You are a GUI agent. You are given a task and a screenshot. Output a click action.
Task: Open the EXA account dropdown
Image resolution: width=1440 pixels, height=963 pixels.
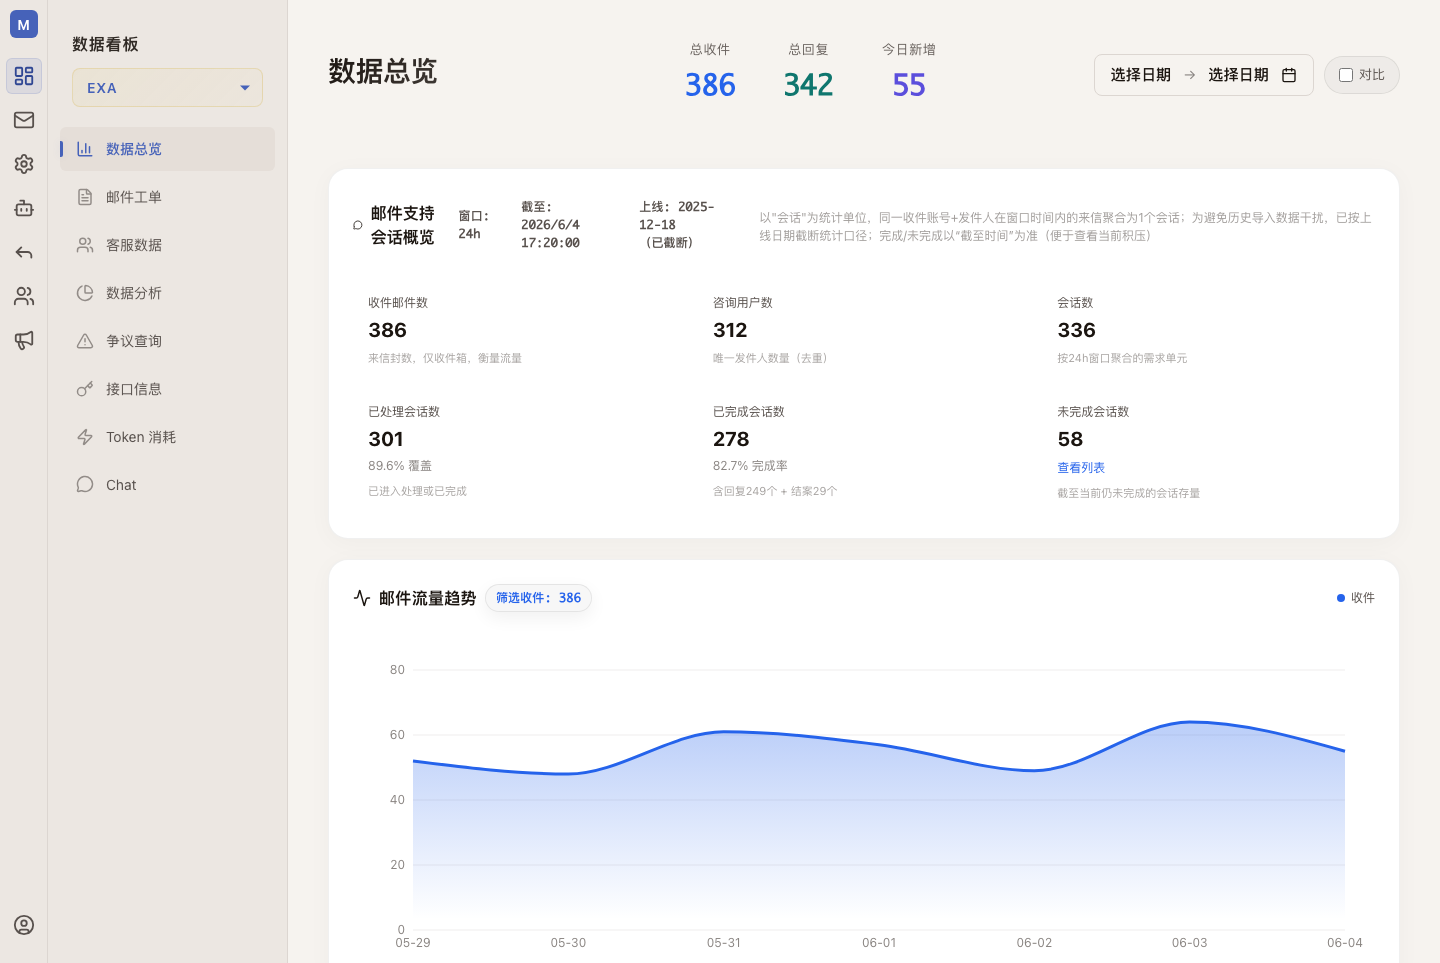167,88
